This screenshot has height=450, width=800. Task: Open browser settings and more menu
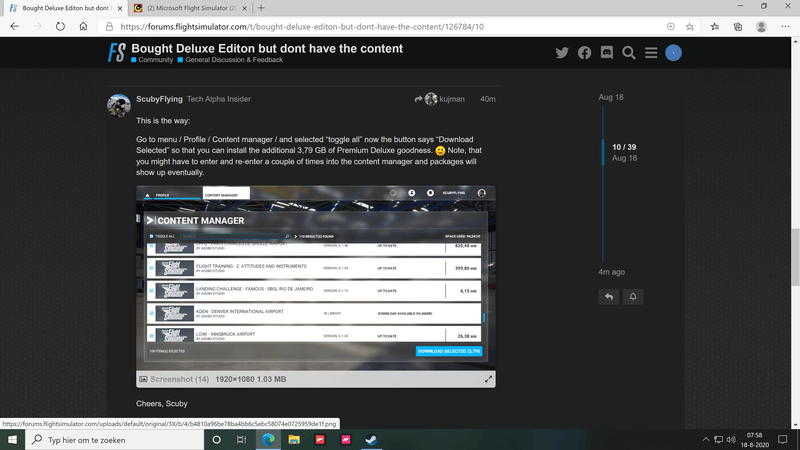point(785,27)
